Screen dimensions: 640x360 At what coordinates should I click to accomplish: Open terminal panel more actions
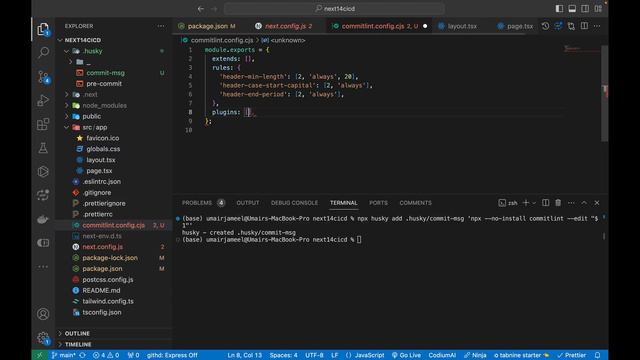571,203
